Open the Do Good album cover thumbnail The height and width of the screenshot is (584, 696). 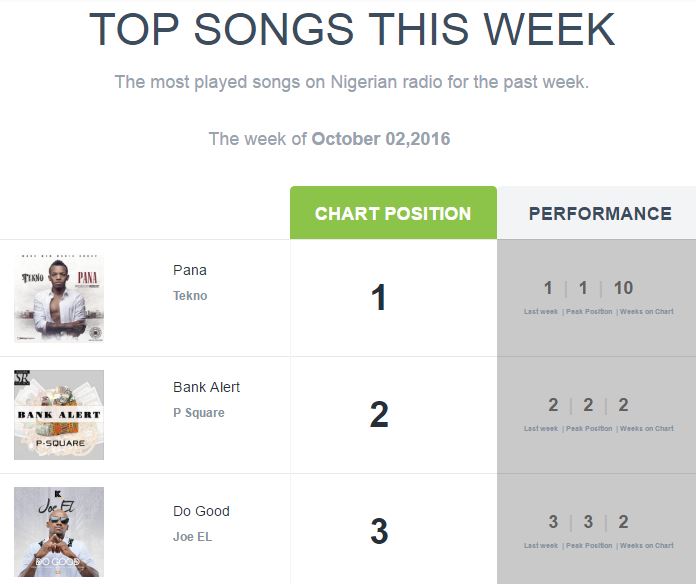coord(59,532)
